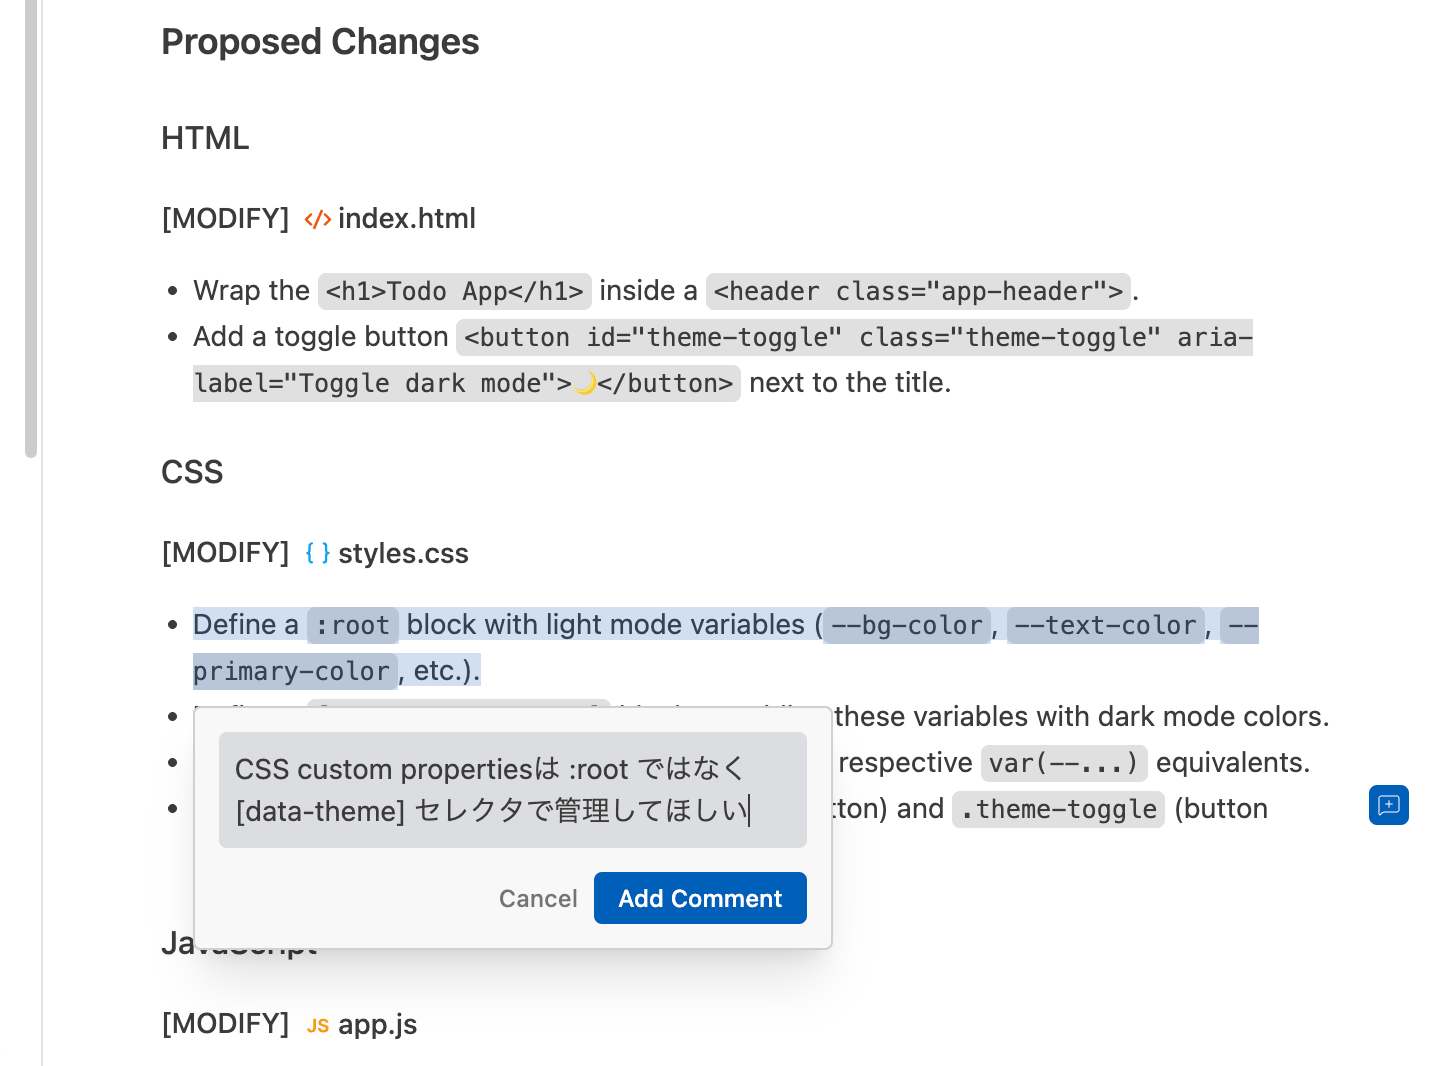Click the :root inline code snippet
The image size is (1452, 1066).
(352, 625)
